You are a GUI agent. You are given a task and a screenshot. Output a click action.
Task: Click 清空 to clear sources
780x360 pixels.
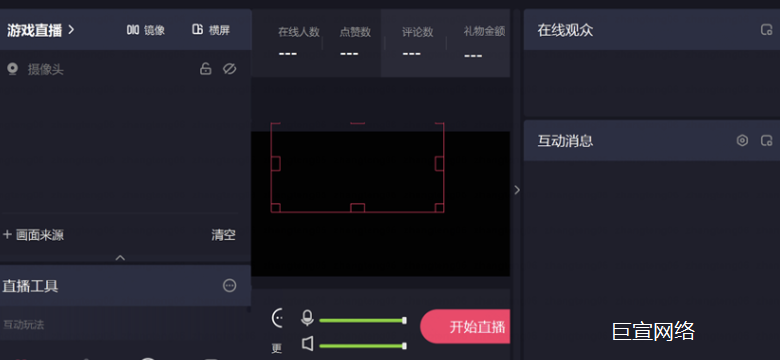coord(223,235)
